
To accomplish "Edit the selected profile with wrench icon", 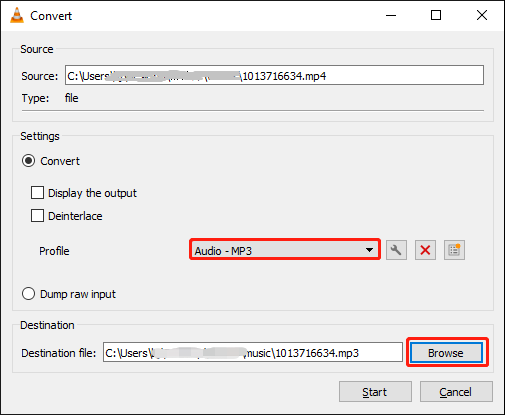I will (x=396, y=250).
